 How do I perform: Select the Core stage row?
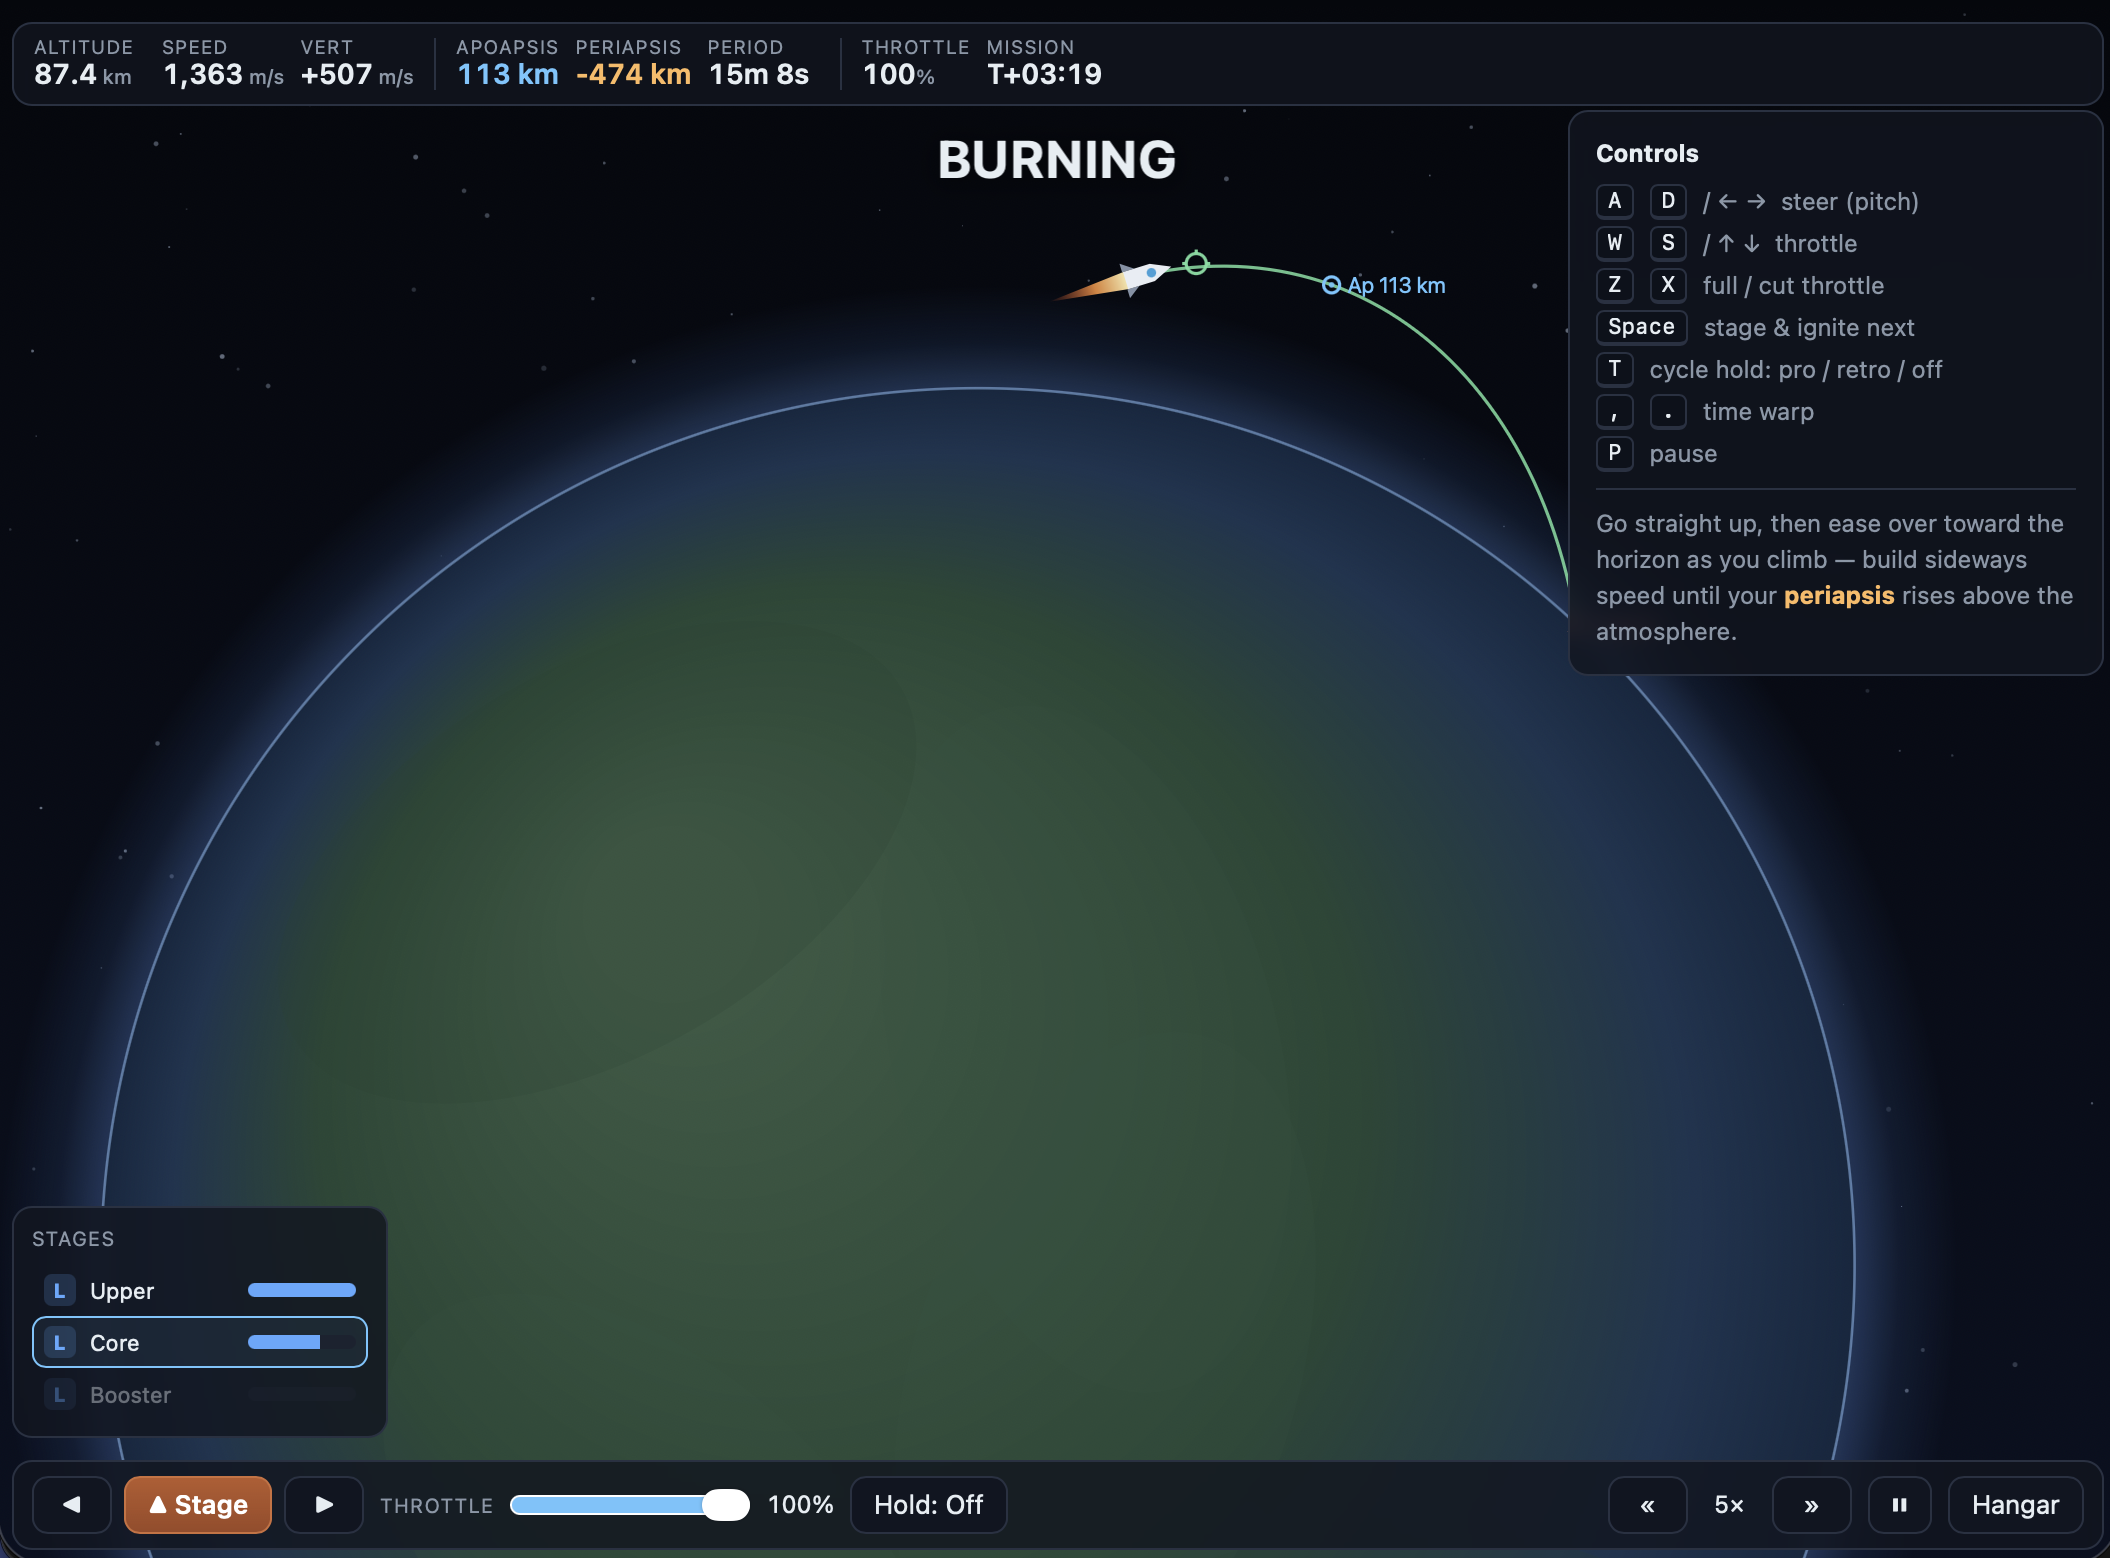coord(200,1342)
